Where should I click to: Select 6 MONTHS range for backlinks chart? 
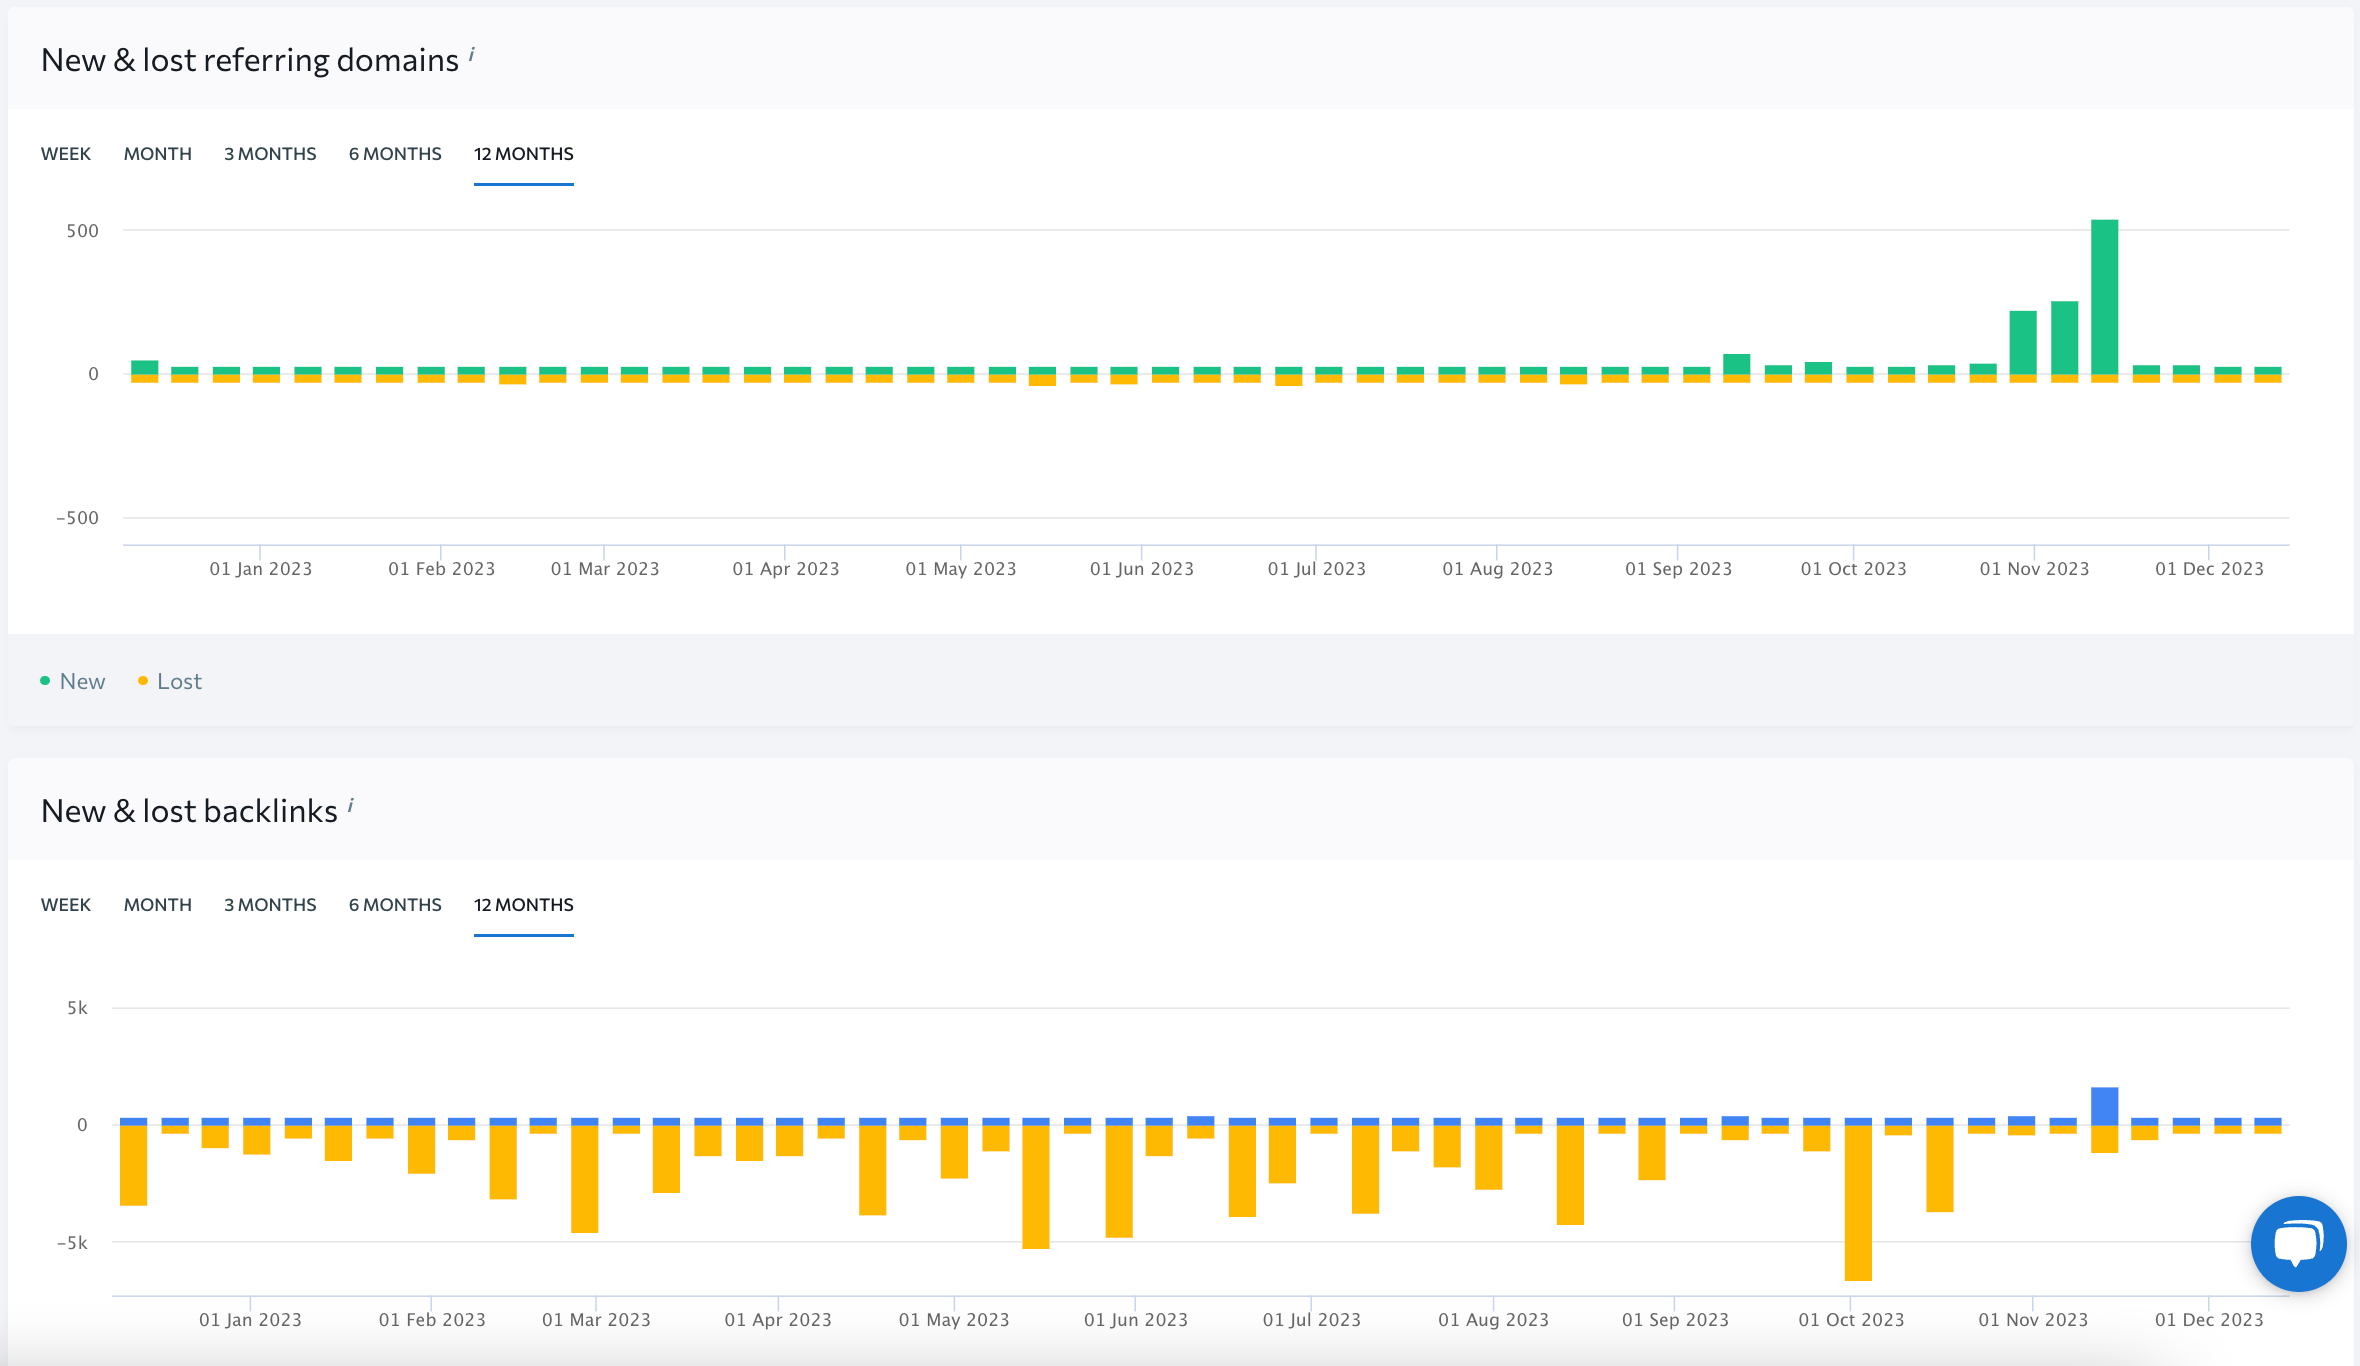coord(394,904)
